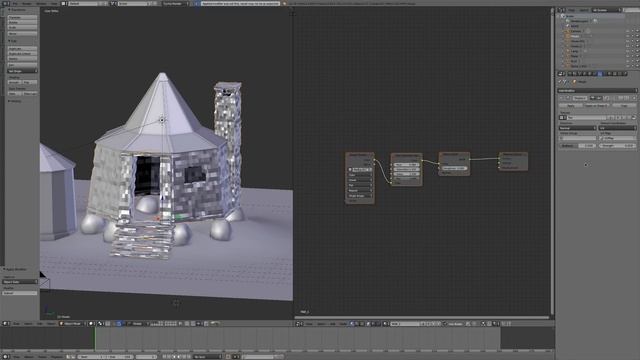This screenshot has width=640, height=360.
Task: Open the modifier Direction dropdown
Action: [578, 128]
